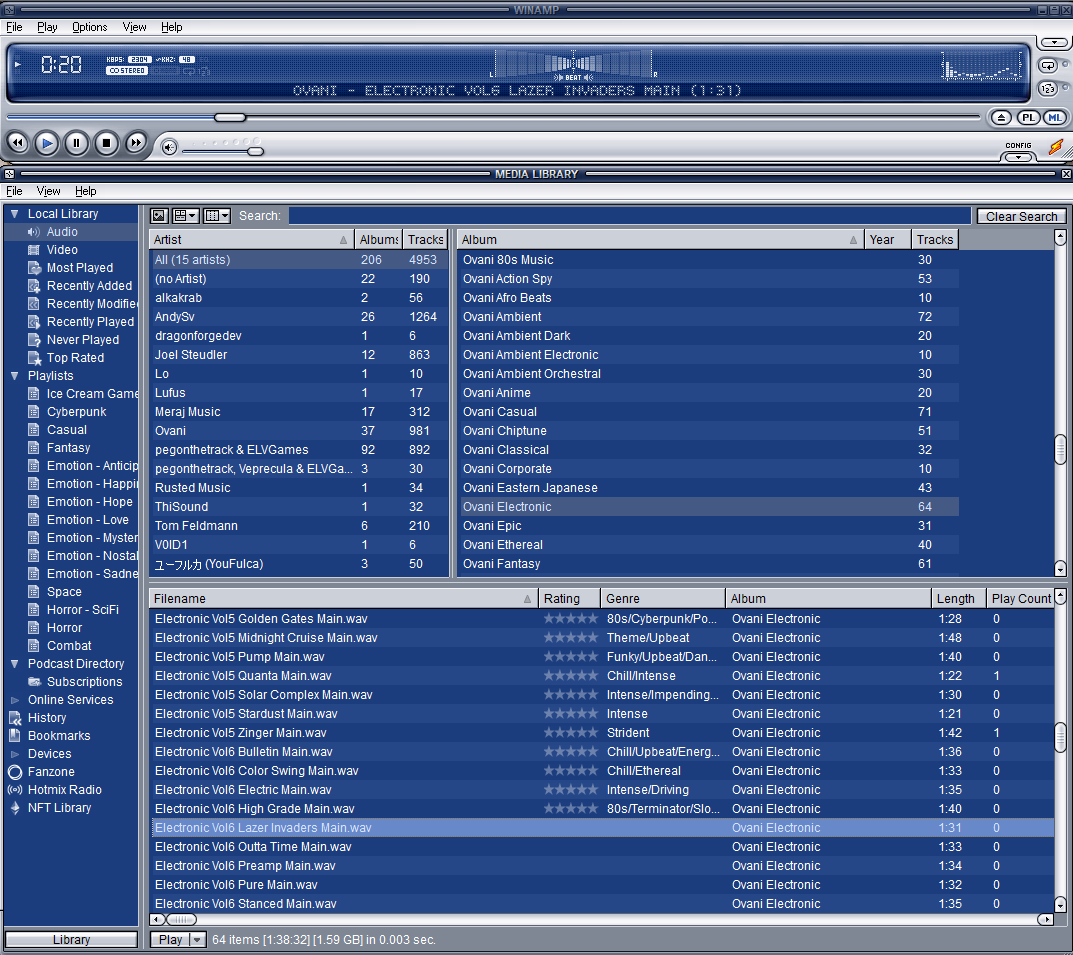Collapse the Playlists tree
This screenshot has height=955, width=1073.
[14, 376]
